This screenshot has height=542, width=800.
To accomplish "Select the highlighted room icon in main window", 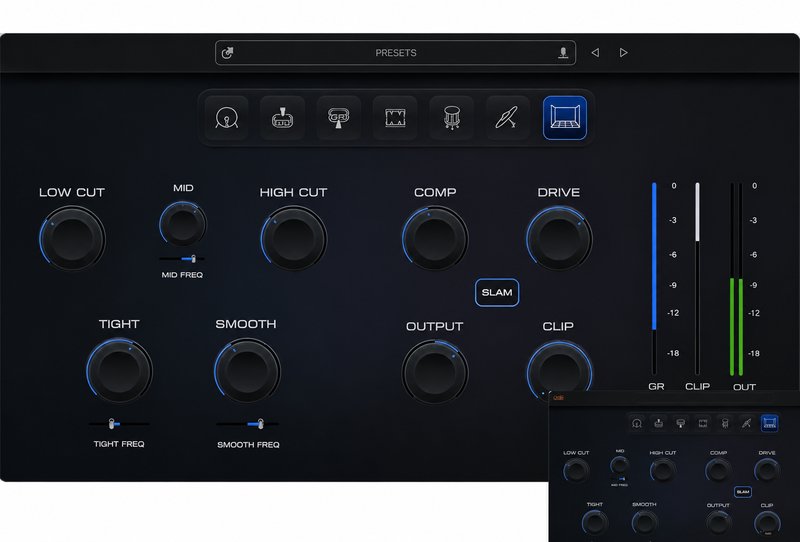I will point(565,118).
